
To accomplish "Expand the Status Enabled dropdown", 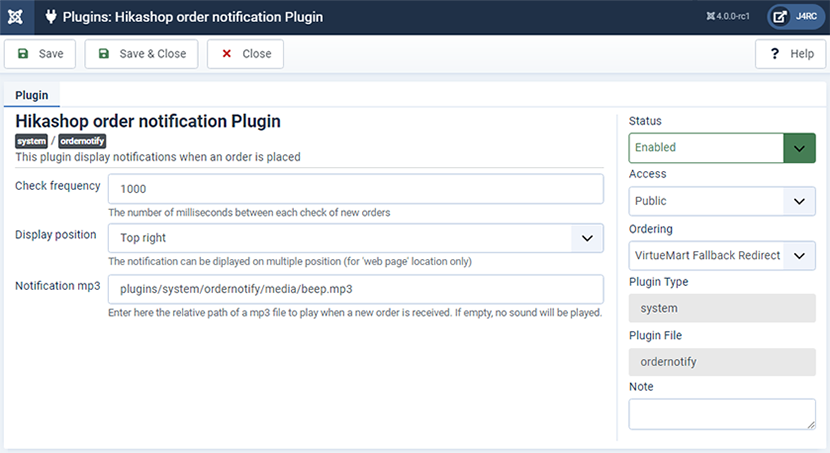I will pyautogui.click(x=722, y=148).
